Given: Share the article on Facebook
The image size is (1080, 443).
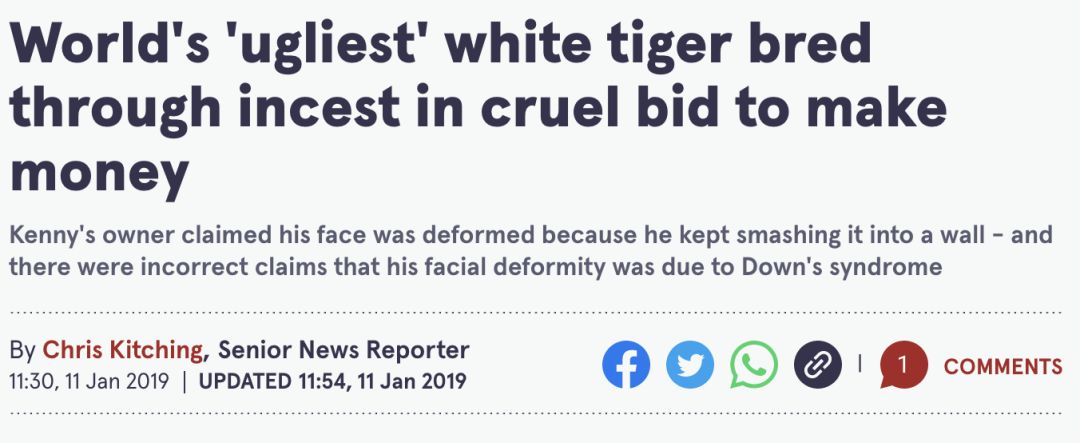Looking at the screenshot, I should [x=626, y=366].
